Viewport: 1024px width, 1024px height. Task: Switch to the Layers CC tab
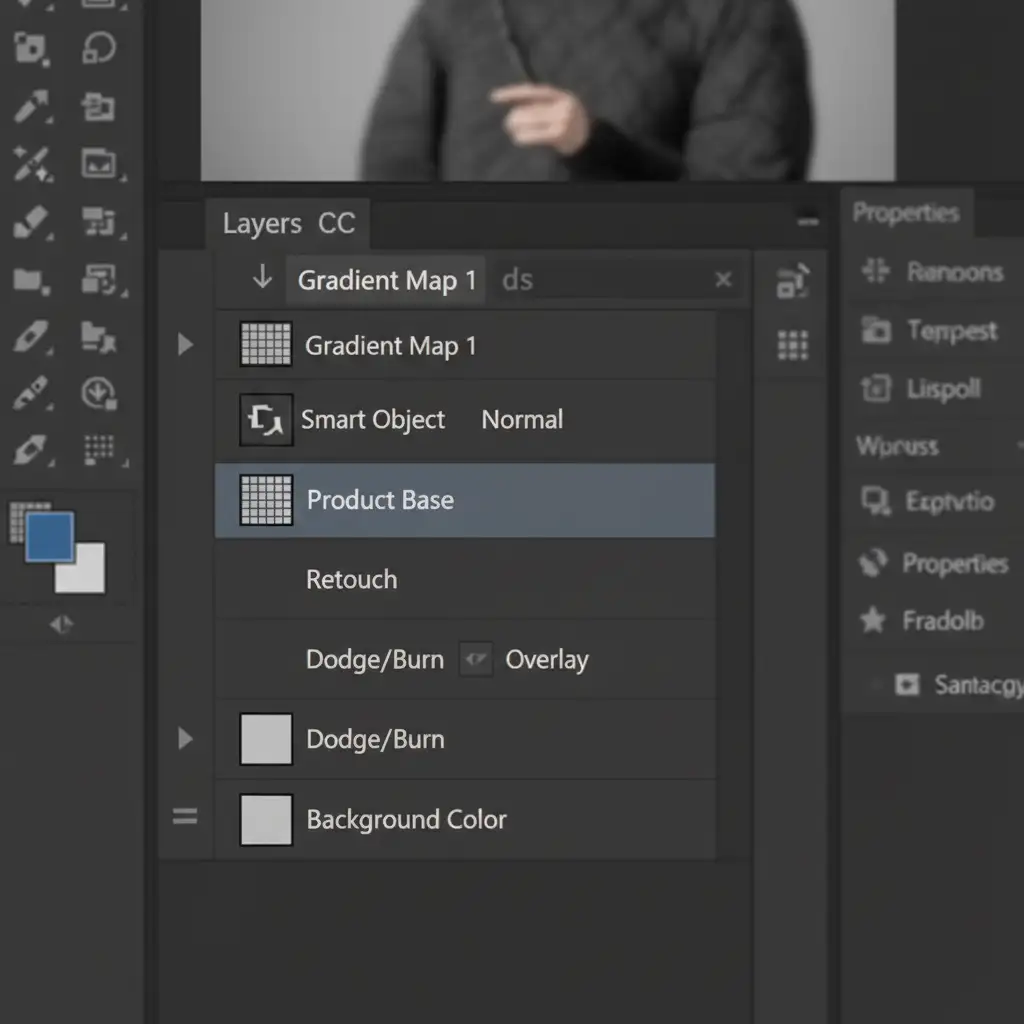(x=288, y=224)
